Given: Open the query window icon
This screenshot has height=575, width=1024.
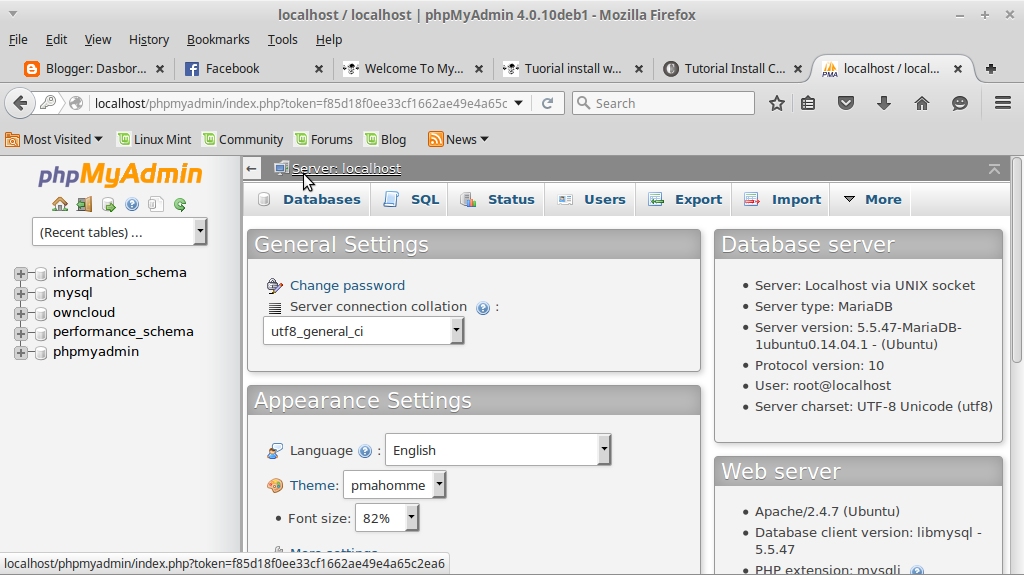Looking at the screenshot, I should pyautogui.click(x=108, y=205).
